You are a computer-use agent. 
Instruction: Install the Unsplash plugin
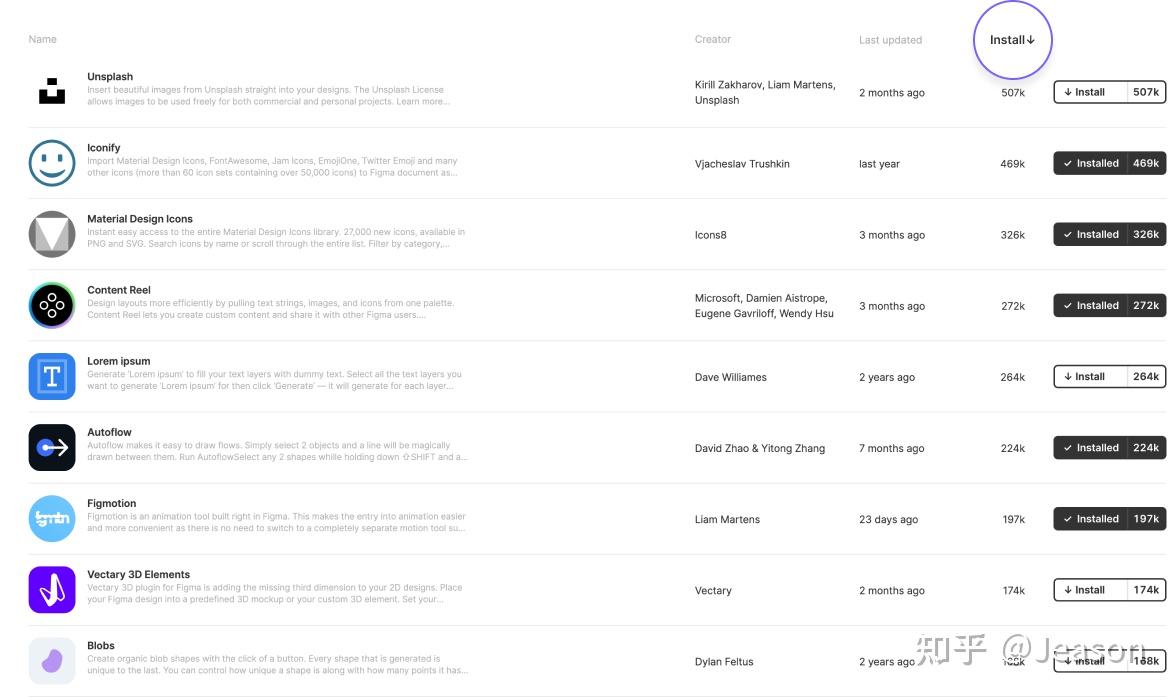tap(1090, 92)
